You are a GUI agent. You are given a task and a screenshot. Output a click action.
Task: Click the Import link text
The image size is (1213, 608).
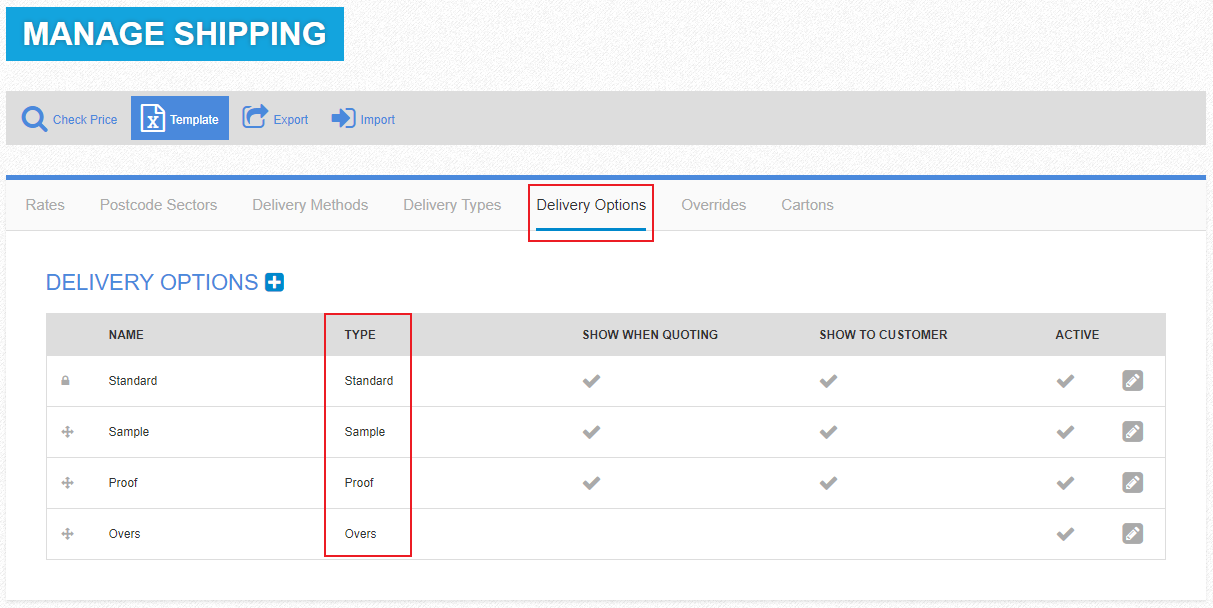(x=378, y=120)
